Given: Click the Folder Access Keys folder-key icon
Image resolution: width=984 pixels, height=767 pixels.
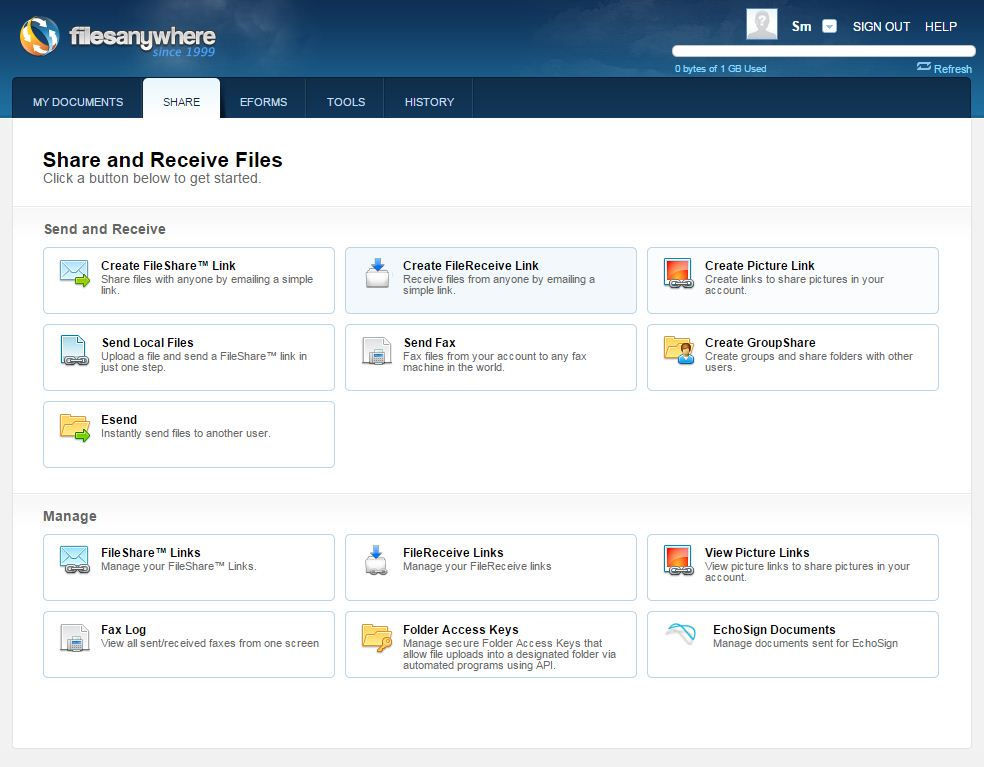Looking at the screenshot, I should pyautogui.click(x=377, y=638).
